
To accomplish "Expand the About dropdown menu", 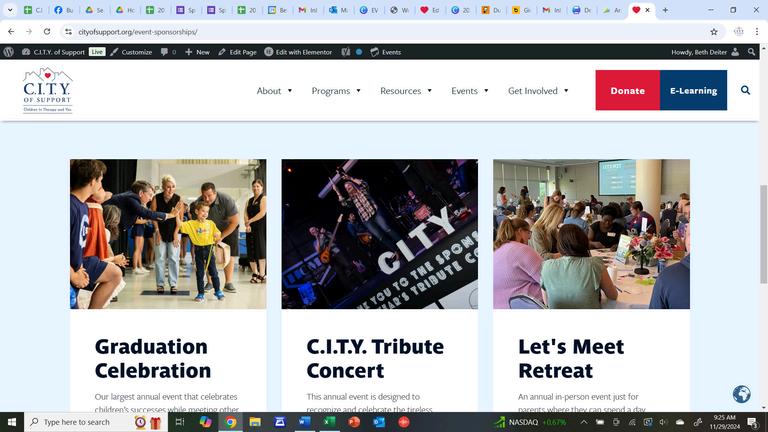I will click(x=274, y=91).
